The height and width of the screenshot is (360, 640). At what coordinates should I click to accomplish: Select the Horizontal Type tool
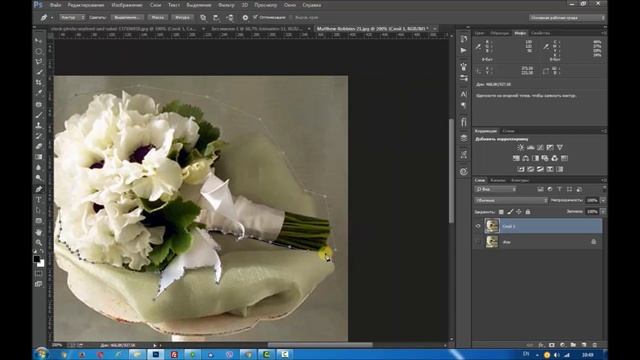39,200
